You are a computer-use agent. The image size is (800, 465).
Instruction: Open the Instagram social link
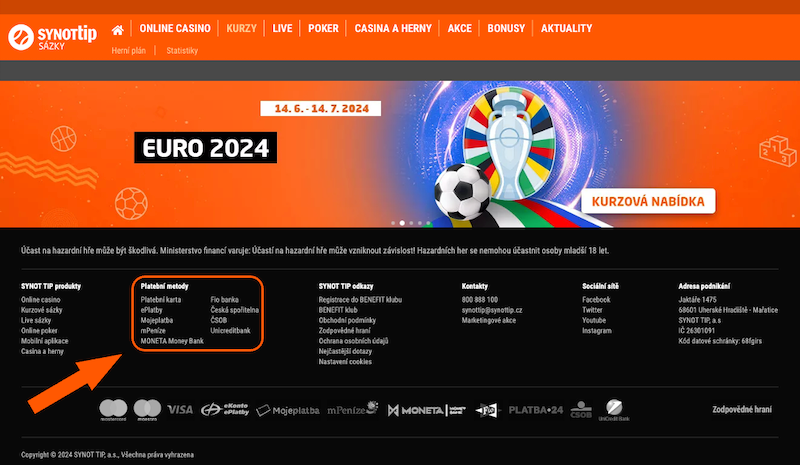pyautogui.click(x=596, y=330)
